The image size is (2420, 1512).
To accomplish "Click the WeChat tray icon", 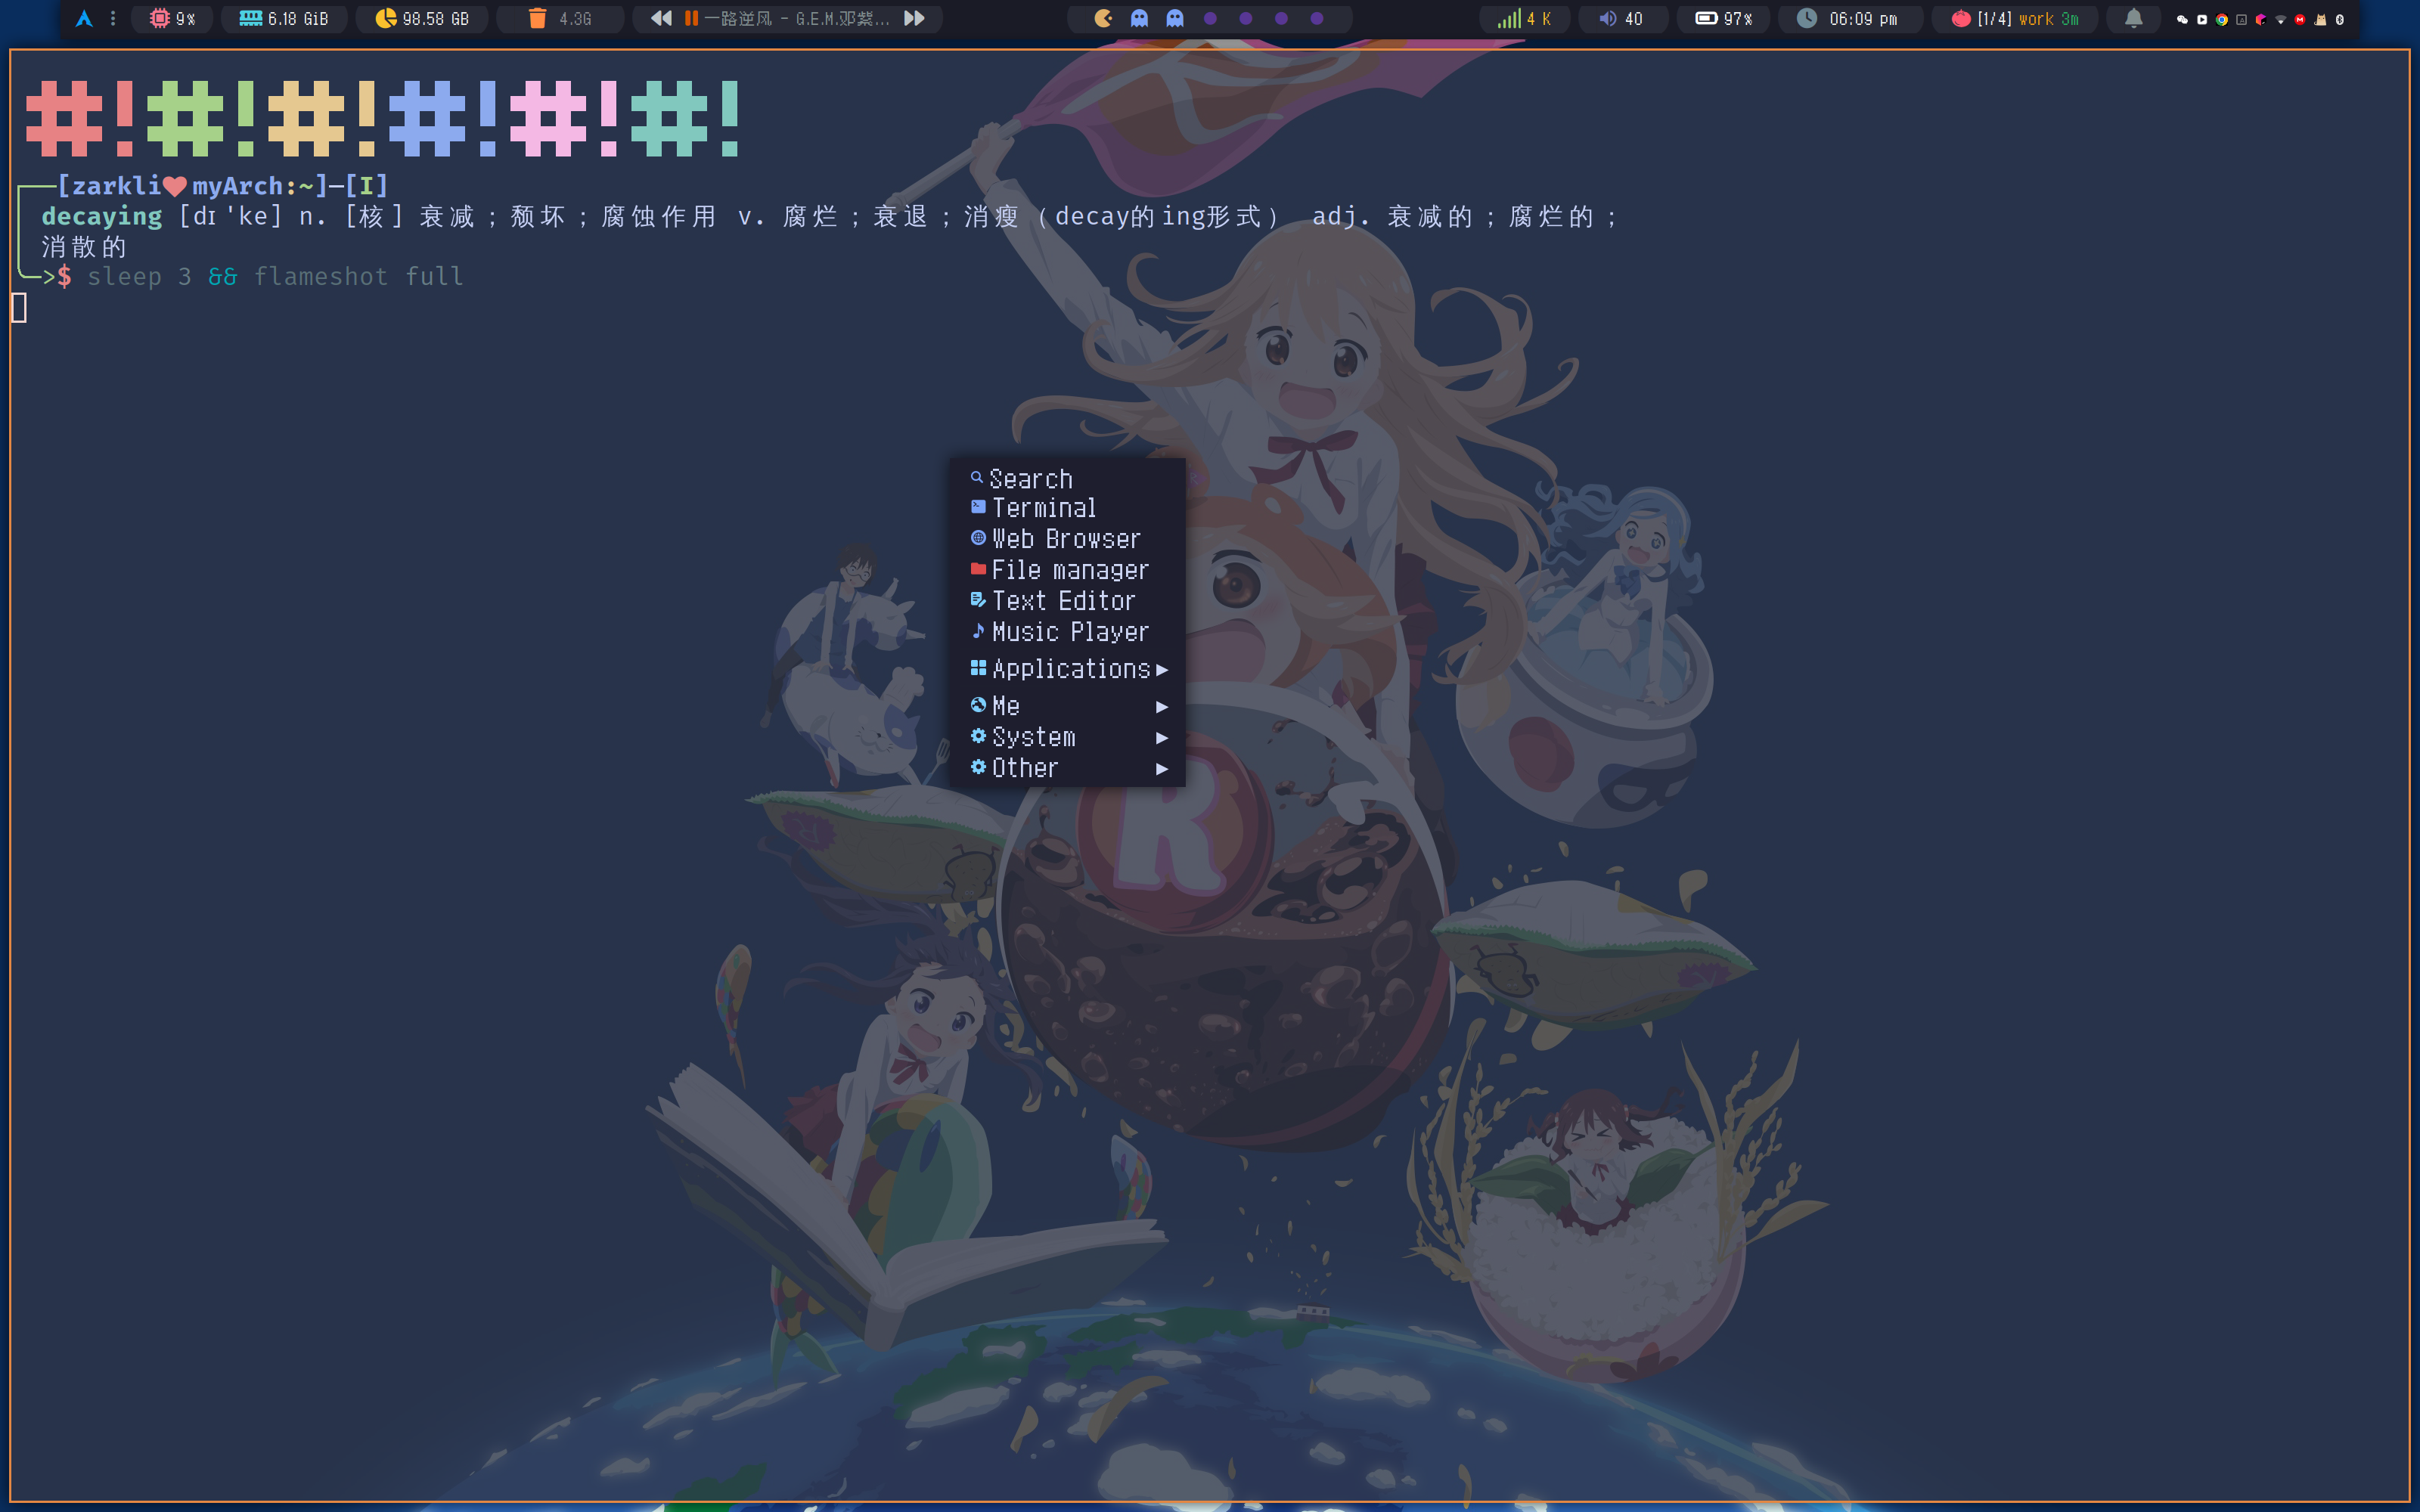I will [x=2182, y=20].
